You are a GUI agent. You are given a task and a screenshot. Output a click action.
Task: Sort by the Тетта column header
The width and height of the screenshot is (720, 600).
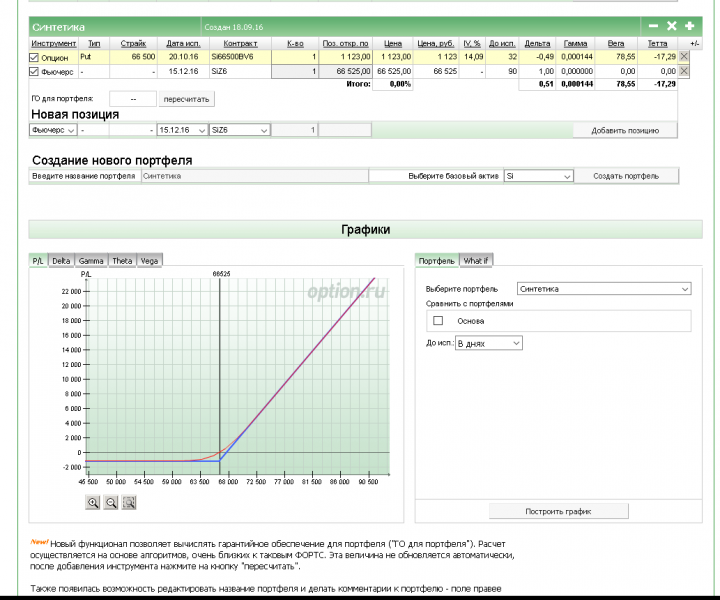coord(657,43)
